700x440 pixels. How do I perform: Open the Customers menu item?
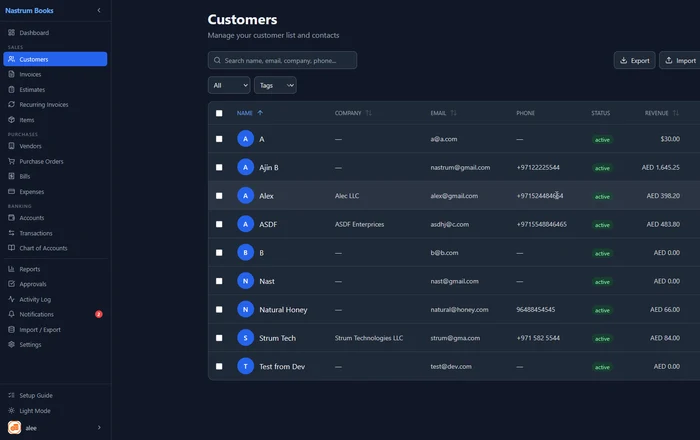55,59
